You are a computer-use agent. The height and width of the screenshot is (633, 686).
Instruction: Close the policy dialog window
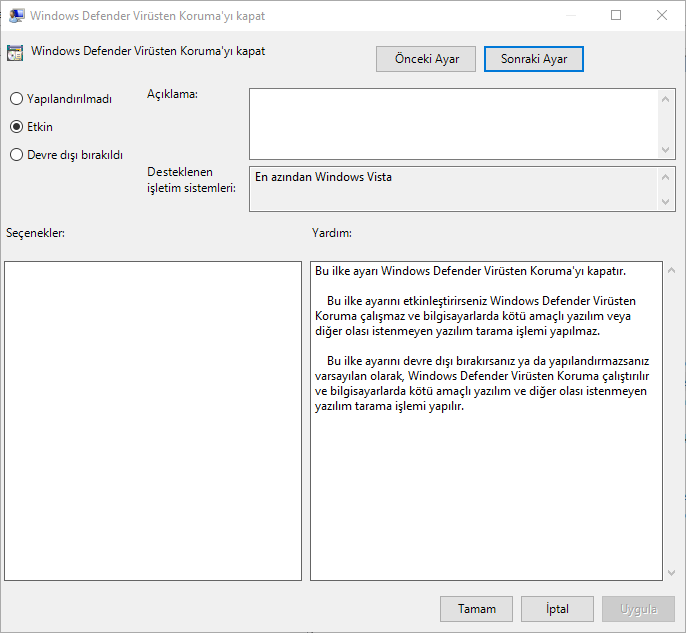coord(662,15)
